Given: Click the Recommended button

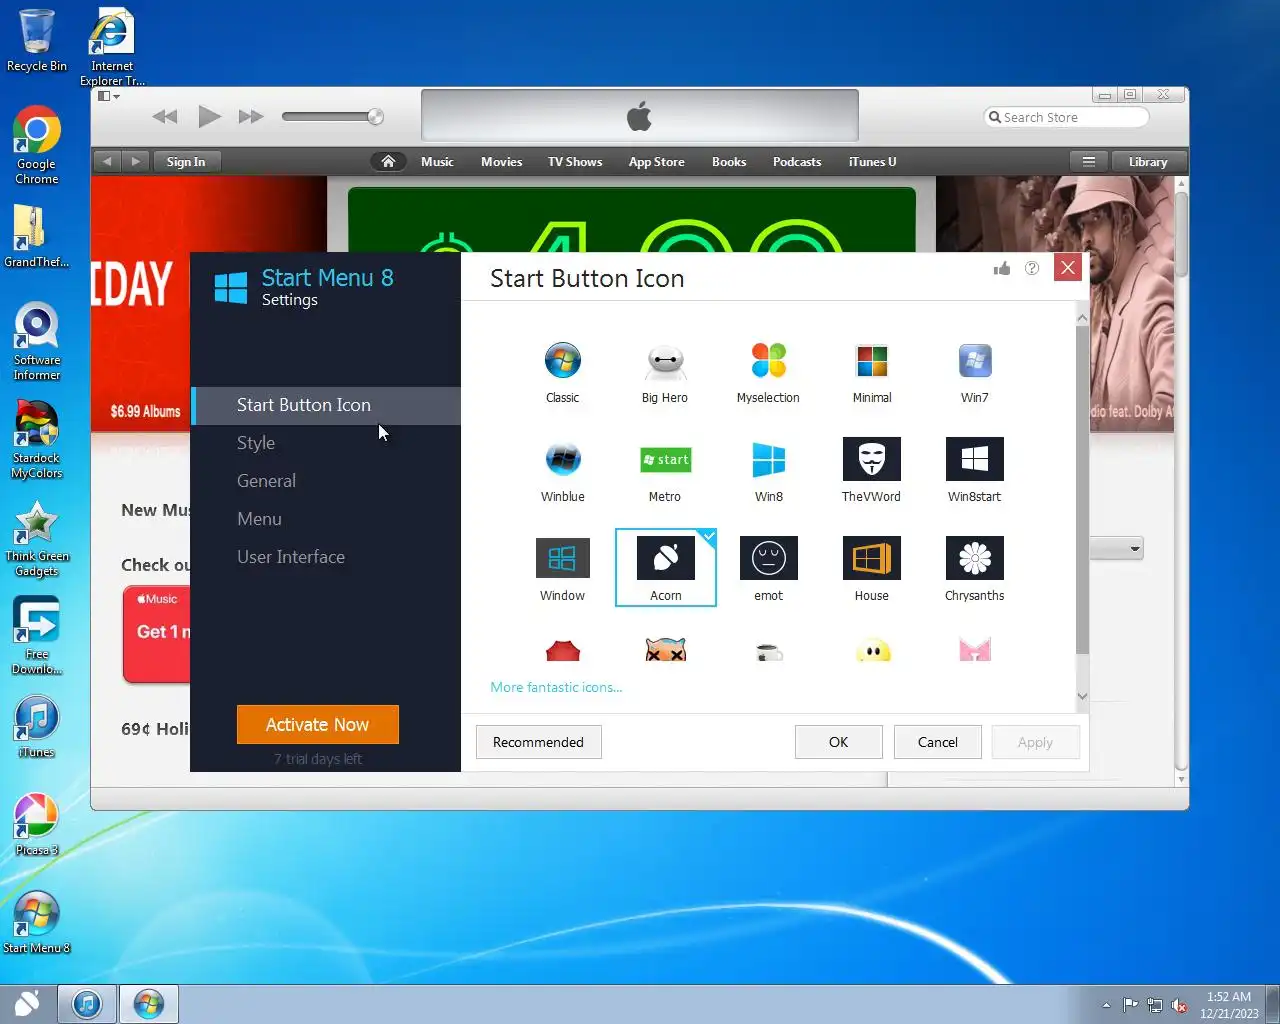Looking at the screenshot, I should (x=538, y=742).
